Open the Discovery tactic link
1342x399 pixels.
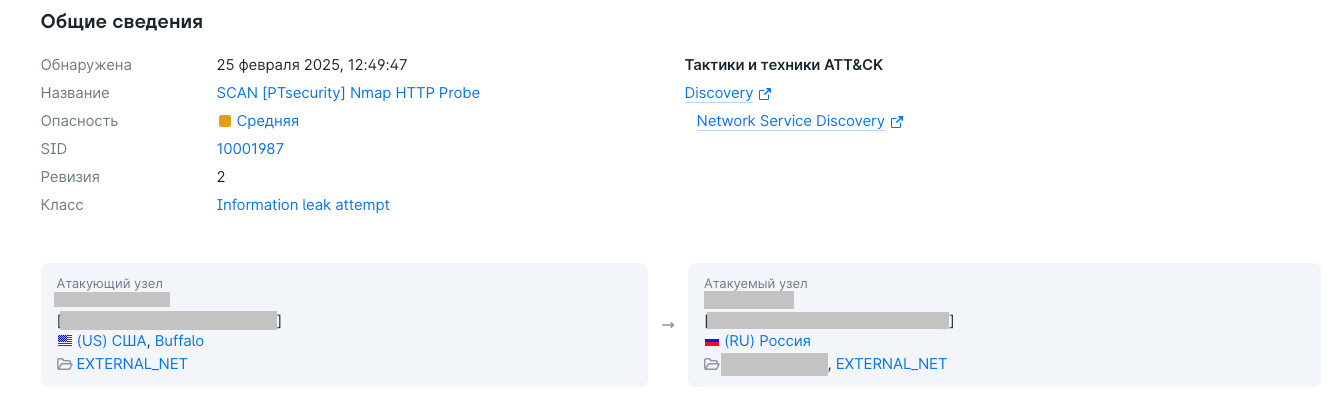[718, 93]
